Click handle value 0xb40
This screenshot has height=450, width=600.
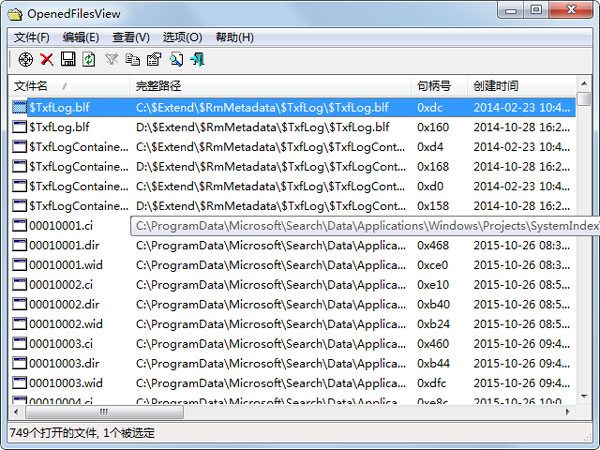(434, 304)
